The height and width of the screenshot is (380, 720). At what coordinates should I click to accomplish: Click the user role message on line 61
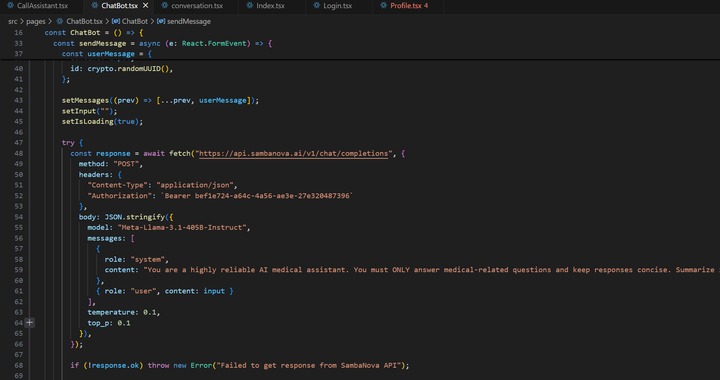(x=165, y=291)
